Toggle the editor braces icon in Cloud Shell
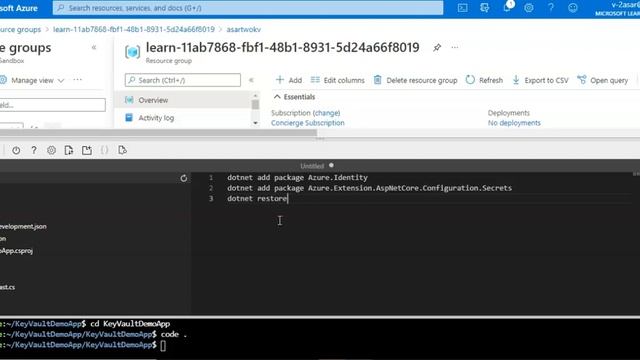Image resolution: width=640 pixels, height=360 pixels. [104, 150]
